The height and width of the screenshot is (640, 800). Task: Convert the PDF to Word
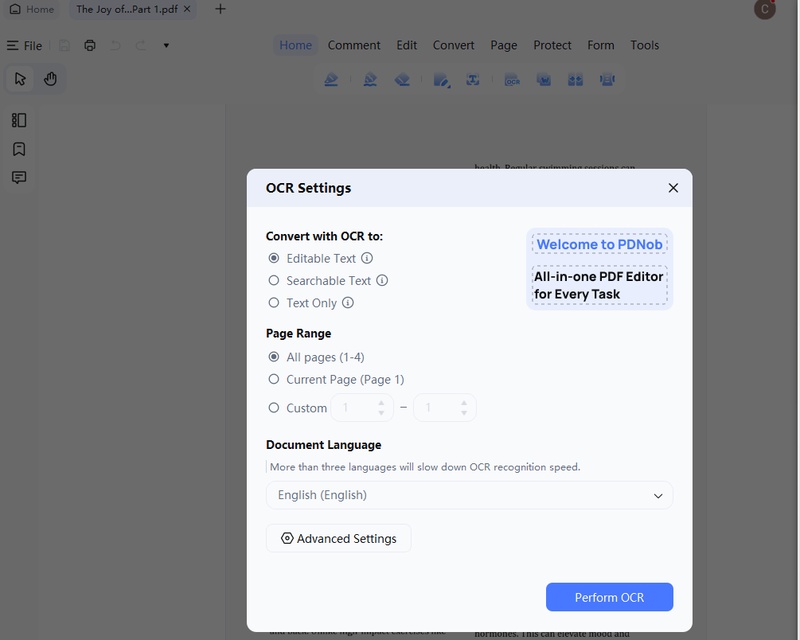[543, 79]
